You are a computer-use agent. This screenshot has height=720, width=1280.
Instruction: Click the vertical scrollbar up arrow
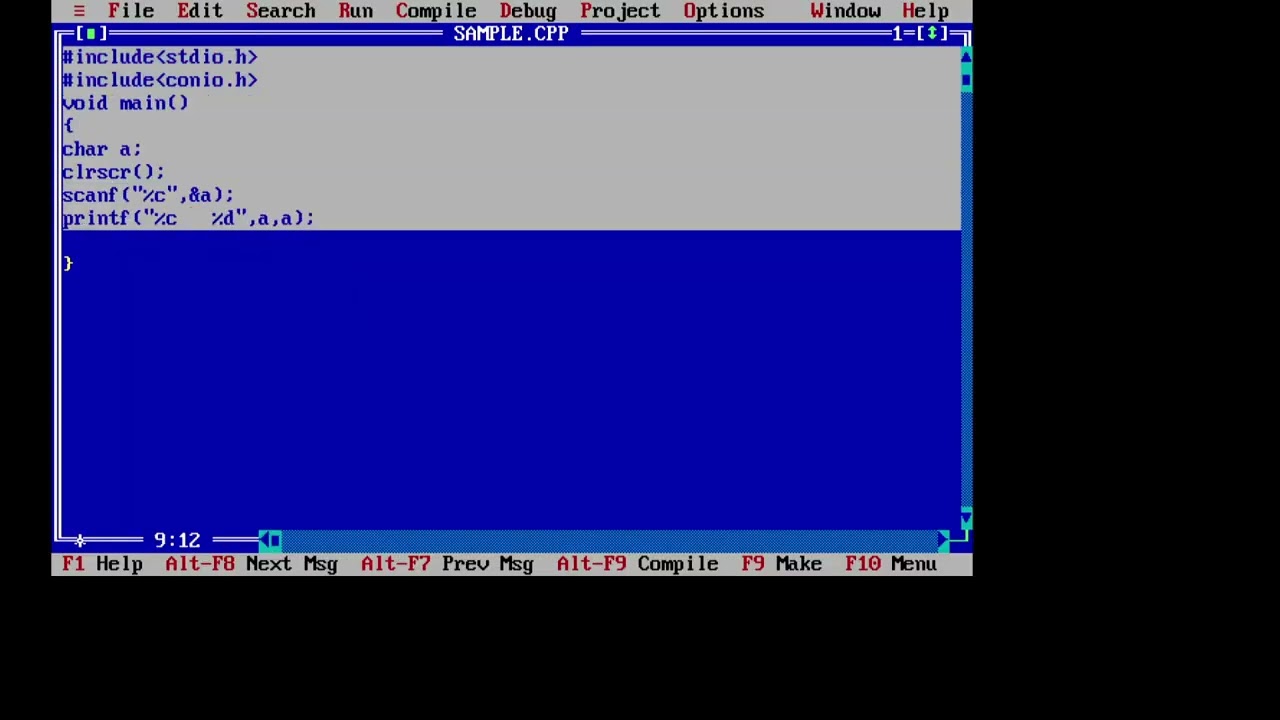point(966,57)
